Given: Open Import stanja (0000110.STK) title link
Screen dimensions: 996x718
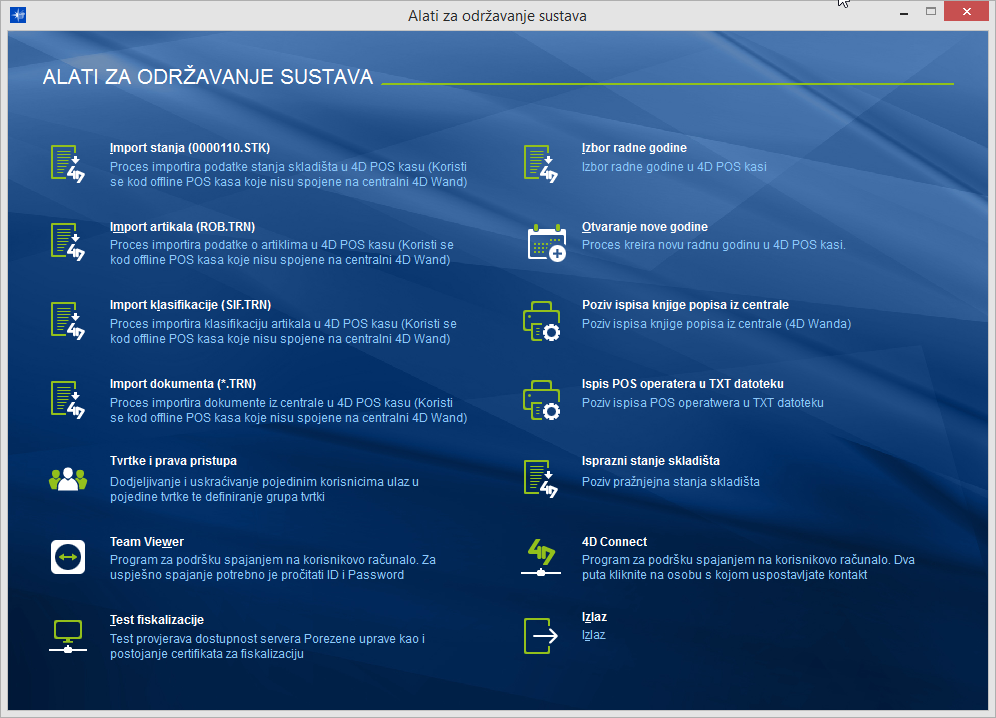Looking at the screenshot, I should (190, 148).
